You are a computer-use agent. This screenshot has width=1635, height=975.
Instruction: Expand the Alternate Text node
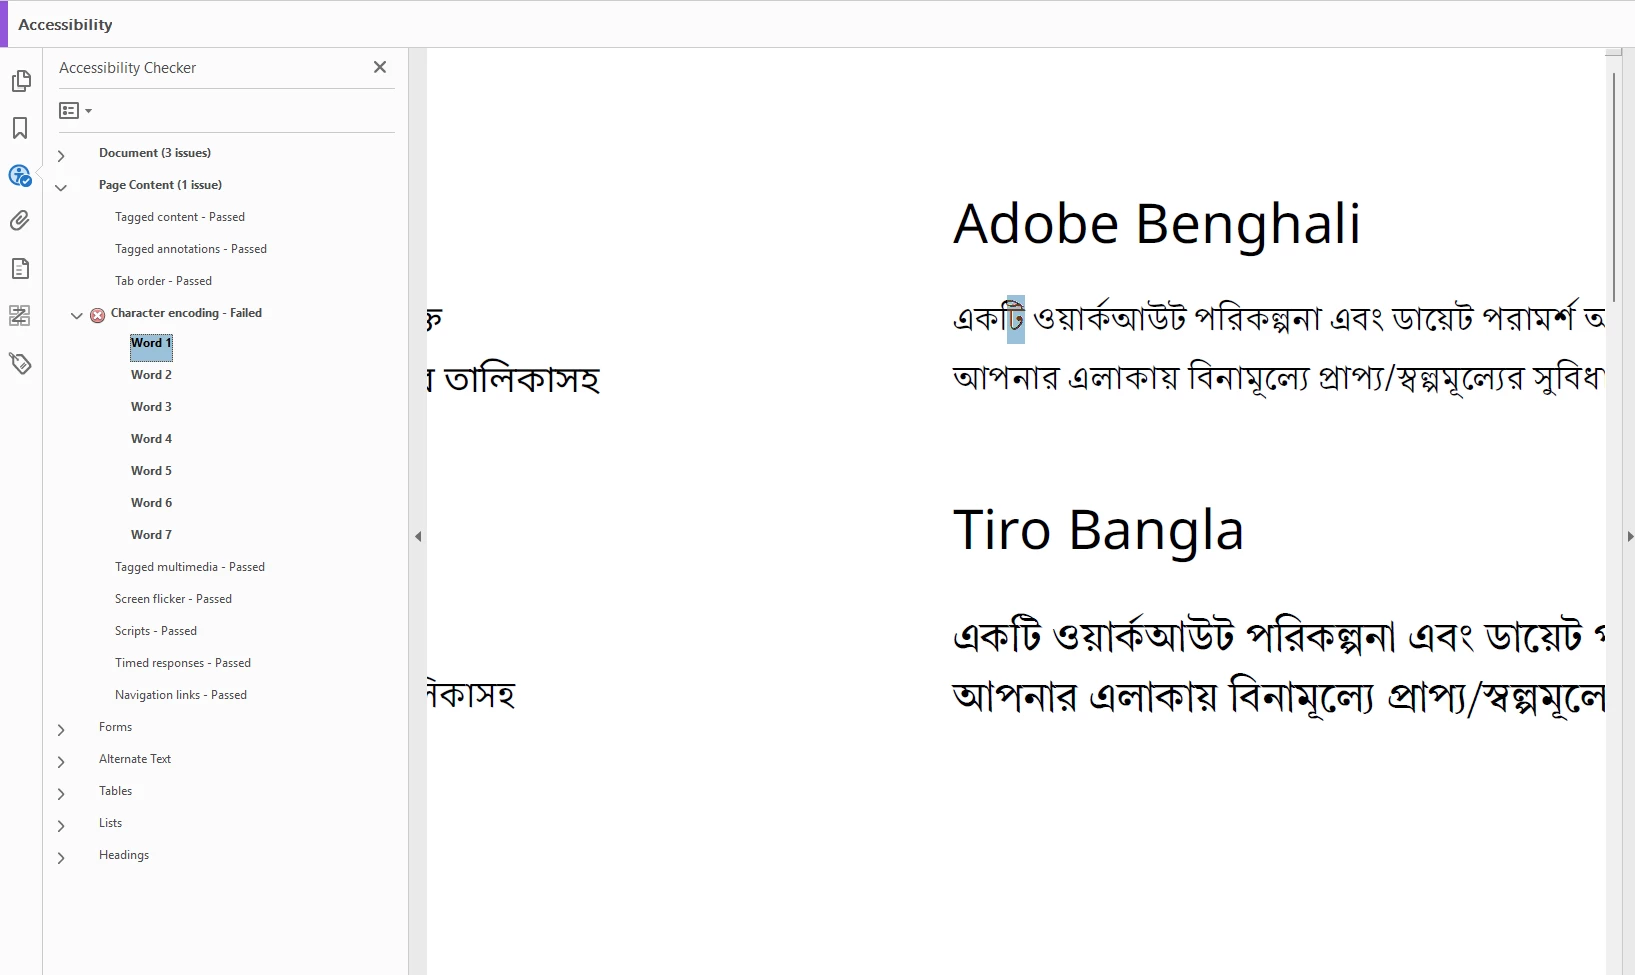[61, 762]
